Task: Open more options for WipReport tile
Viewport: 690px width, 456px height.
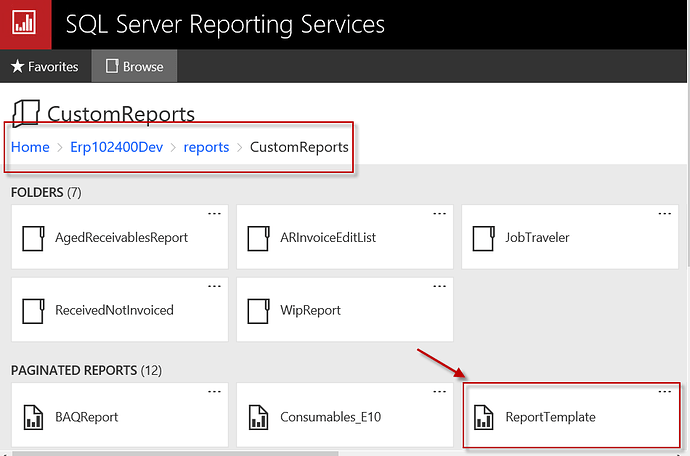Action: click(x=439, y=286)
